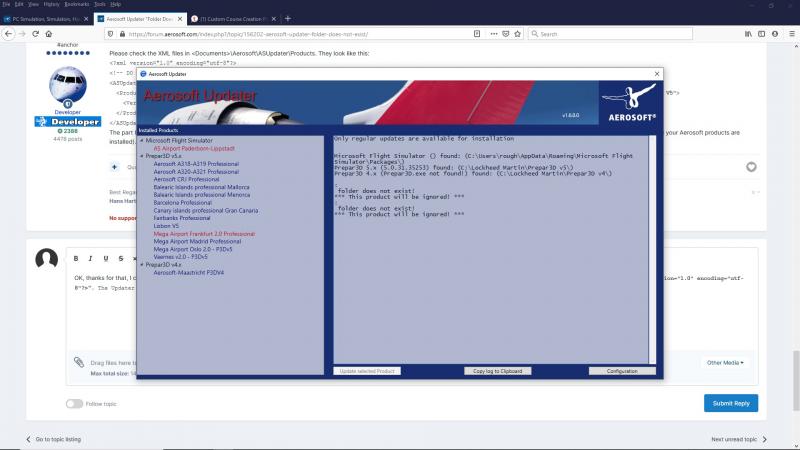This screenshot has width=800, height=450.
Task: Select Balearic Islands professional Mallorca
Action: coord(202,187)
